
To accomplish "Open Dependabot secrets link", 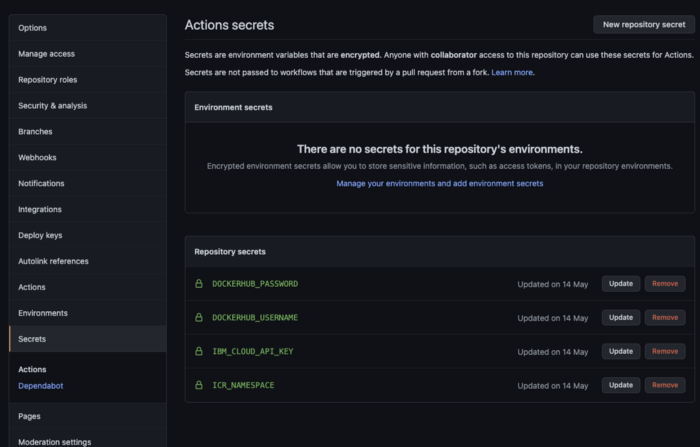I will (41, 386).
